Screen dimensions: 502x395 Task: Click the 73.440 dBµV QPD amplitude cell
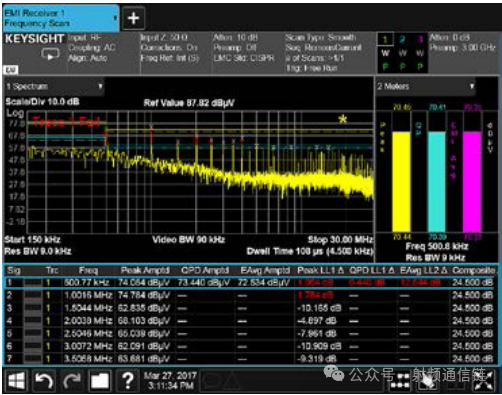(204, 283)
